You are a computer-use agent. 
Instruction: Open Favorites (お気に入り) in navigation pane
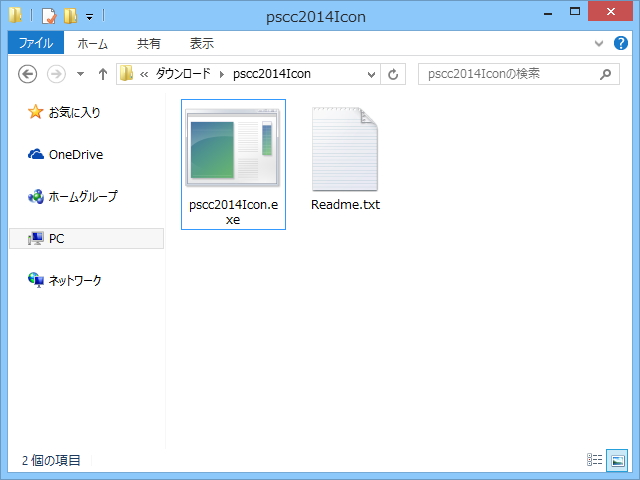[64, 112]
